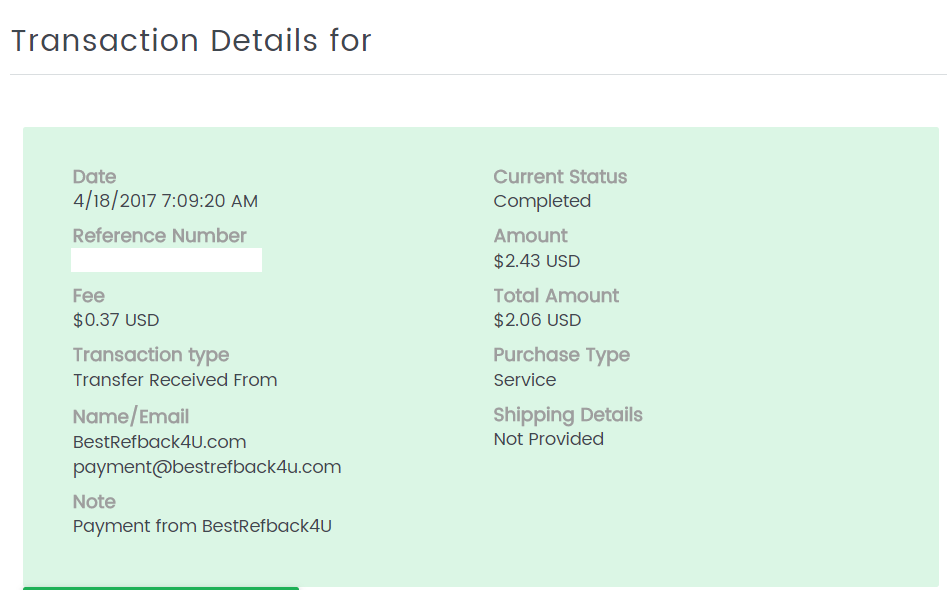Click the Current Status label
This screenshot has height=590, width=947.
click(x=560, y=176)
